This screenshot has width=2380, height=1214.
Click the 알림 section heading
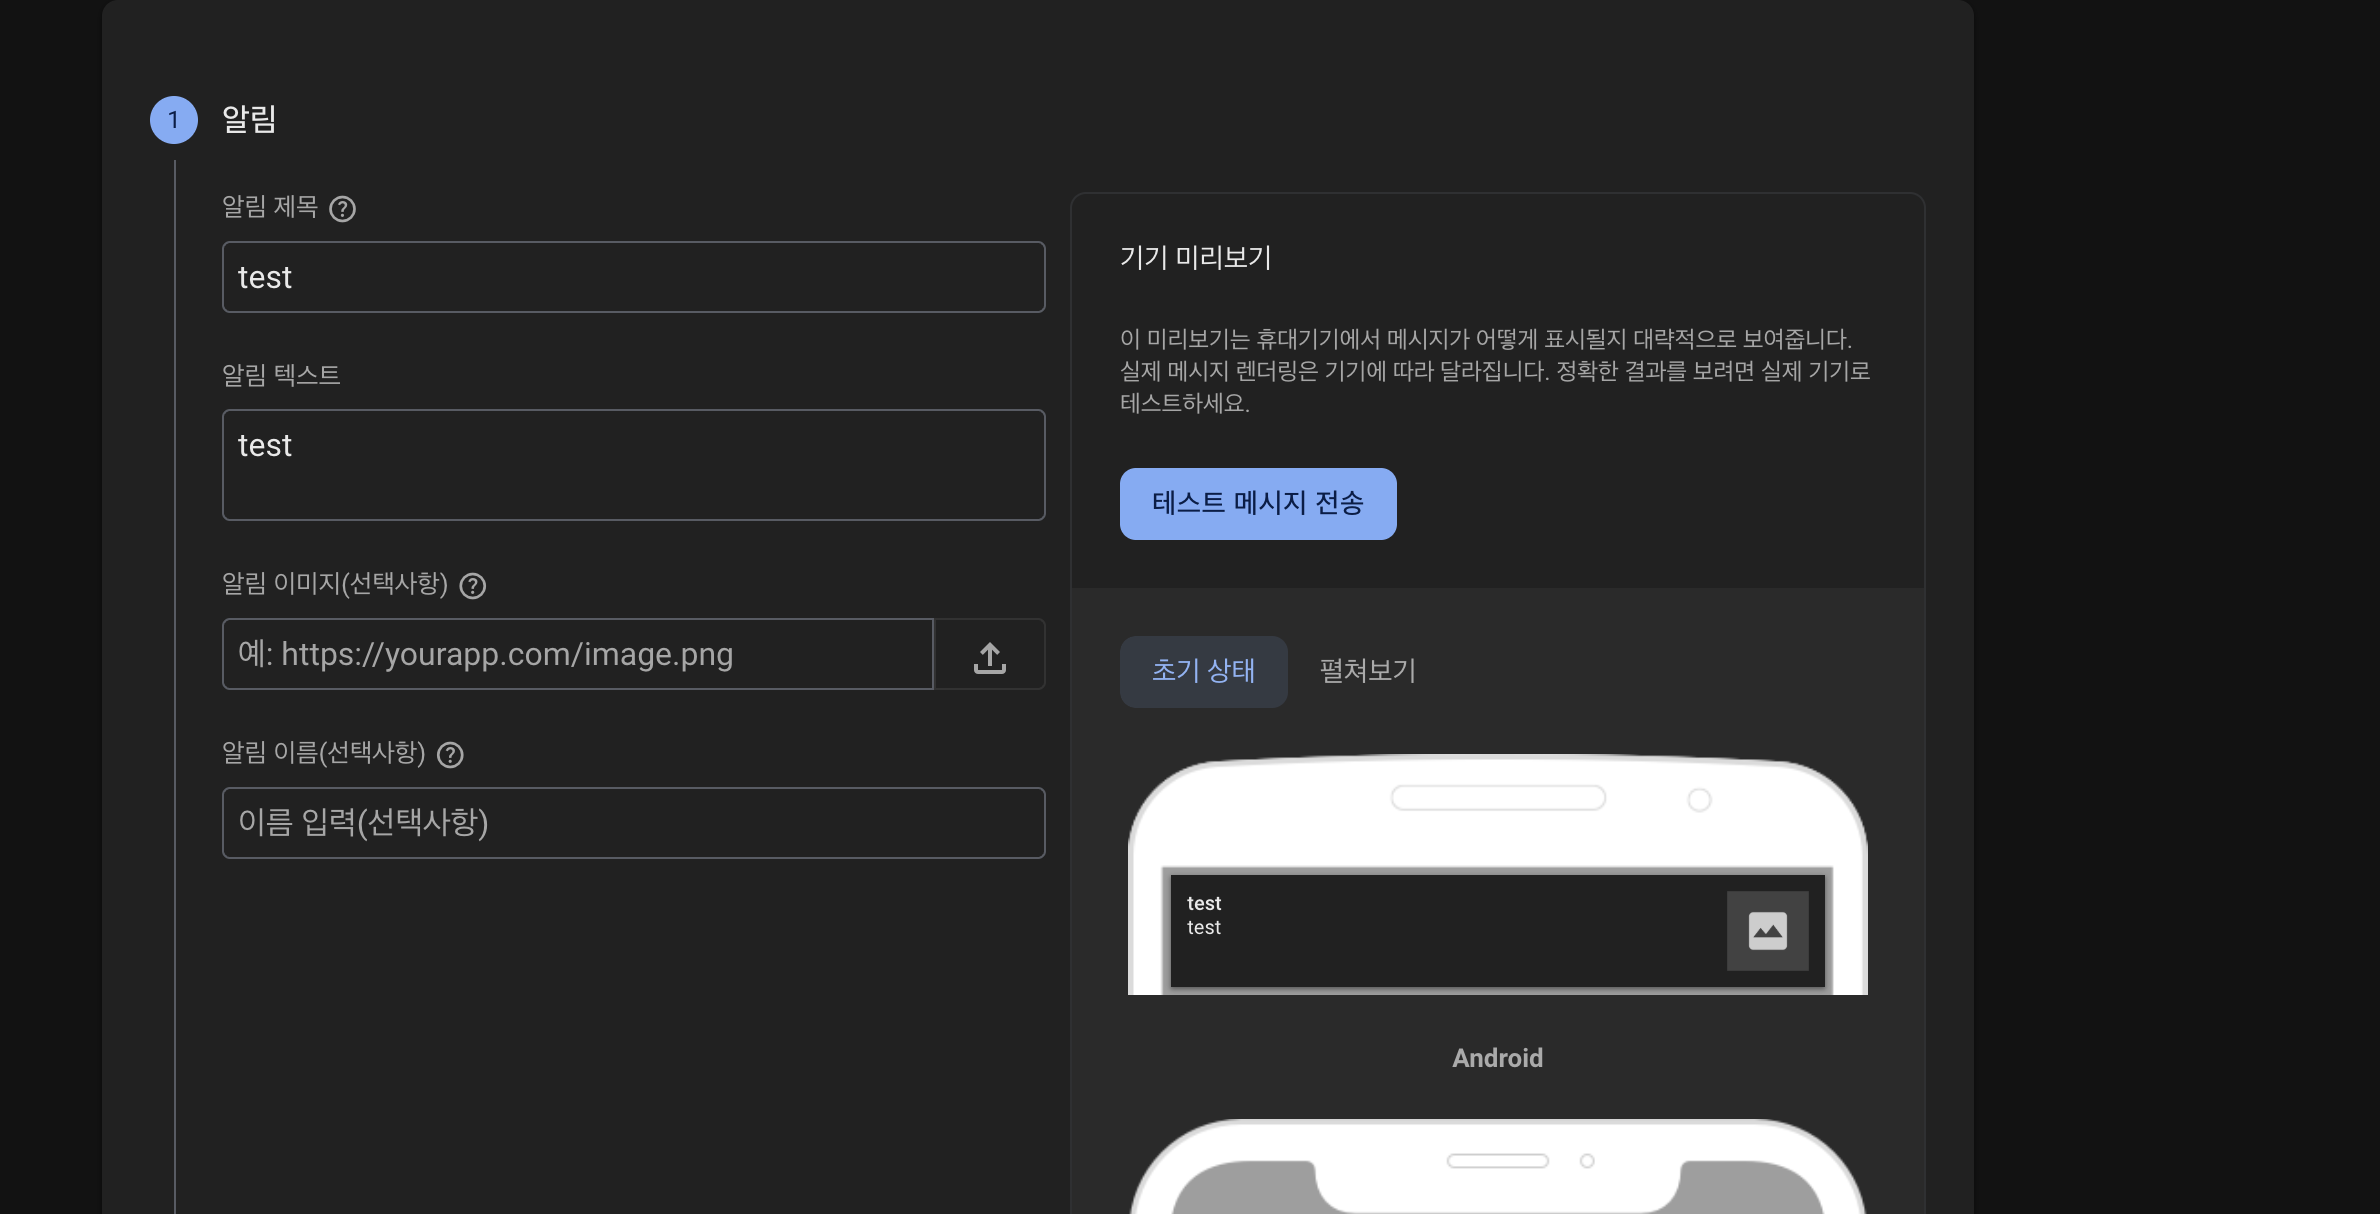[249, 120]
